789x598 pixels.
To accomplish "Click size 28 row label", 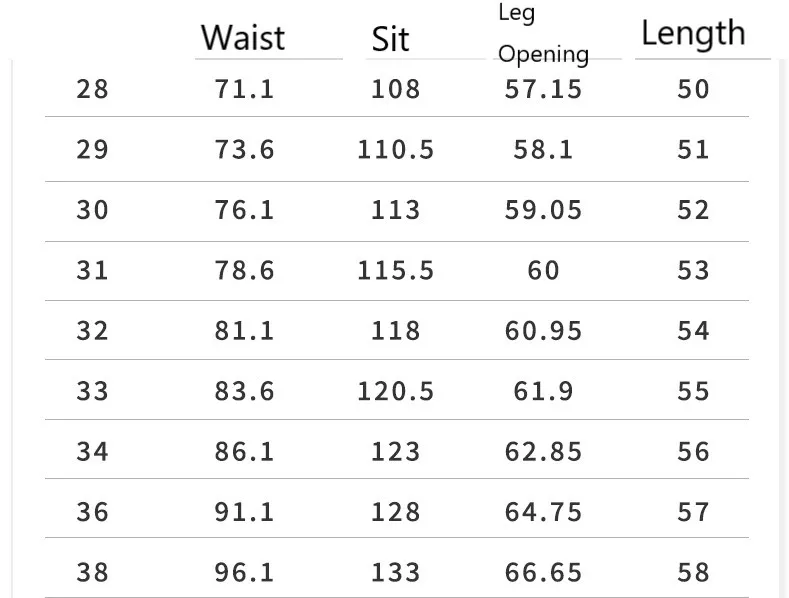I will [x=93, y=90].
